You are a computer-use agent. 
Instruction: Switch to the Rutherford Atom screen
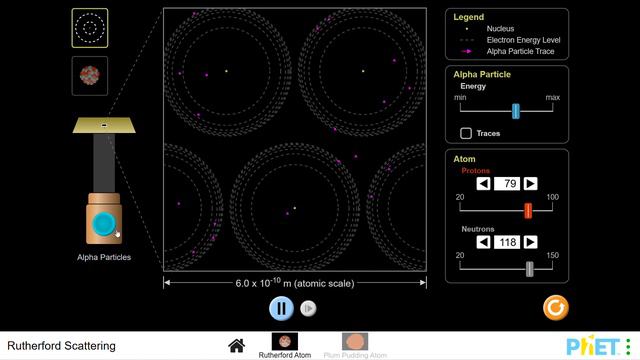coord(284,346)
